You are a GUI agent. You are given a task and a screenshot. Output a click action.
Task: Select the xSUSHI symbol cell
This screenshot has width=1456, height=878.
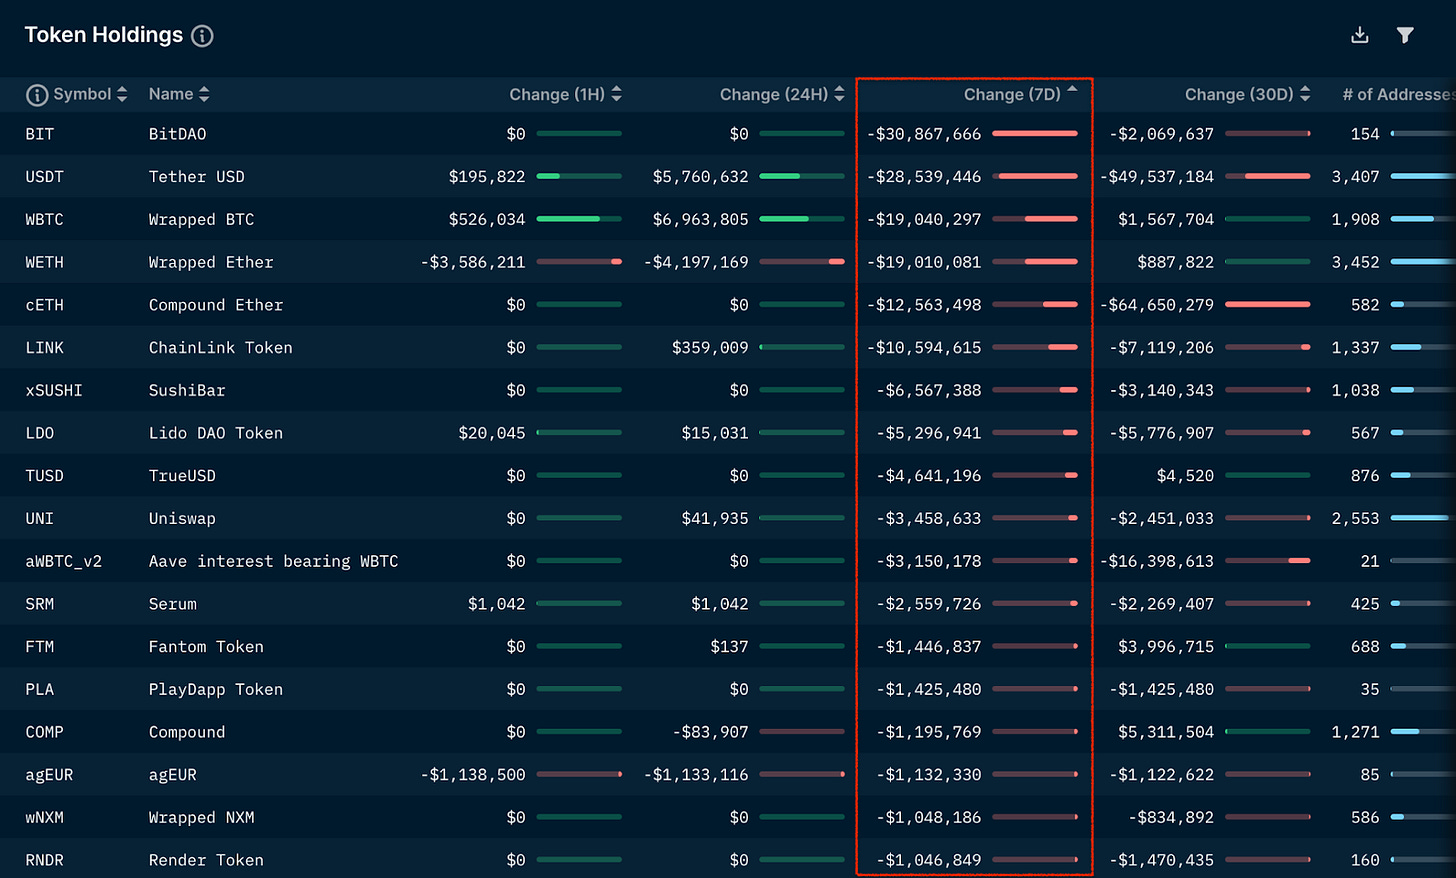click(x=54, y=391)
